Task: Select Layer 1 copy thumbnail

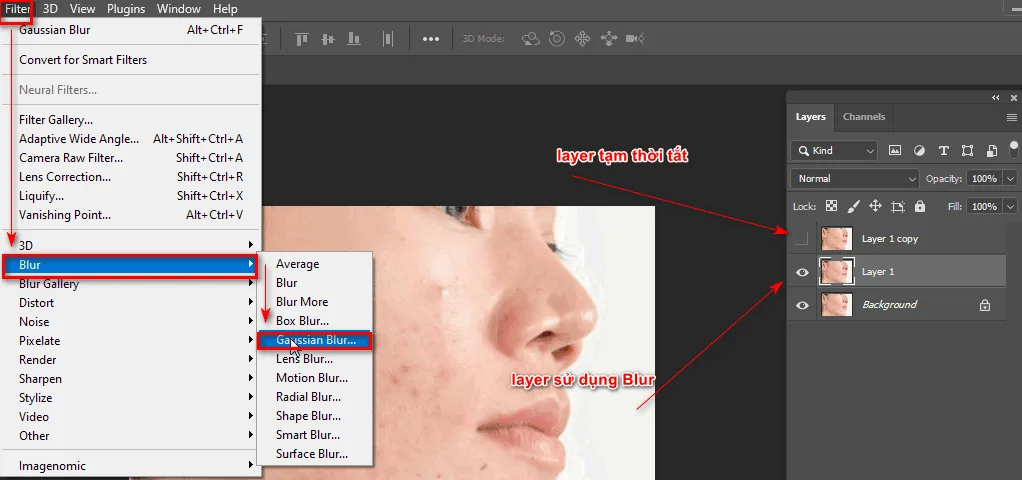Action: 836,239
